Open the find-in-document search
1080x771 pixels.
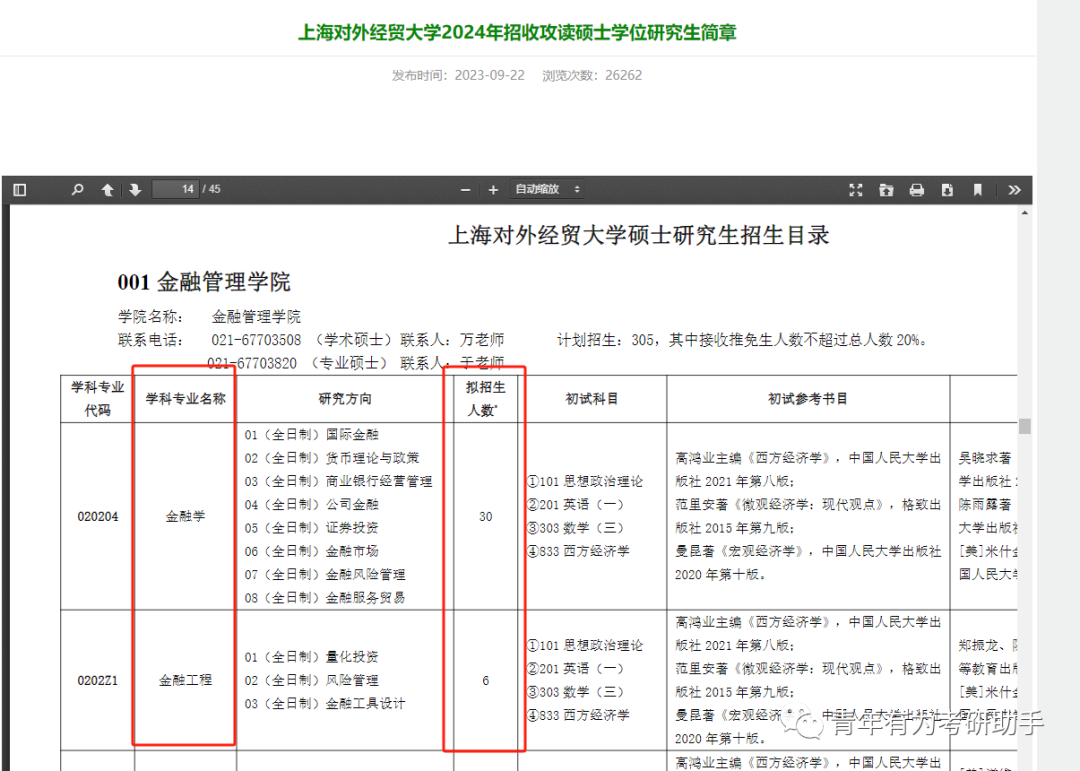(x=77, y=189)
